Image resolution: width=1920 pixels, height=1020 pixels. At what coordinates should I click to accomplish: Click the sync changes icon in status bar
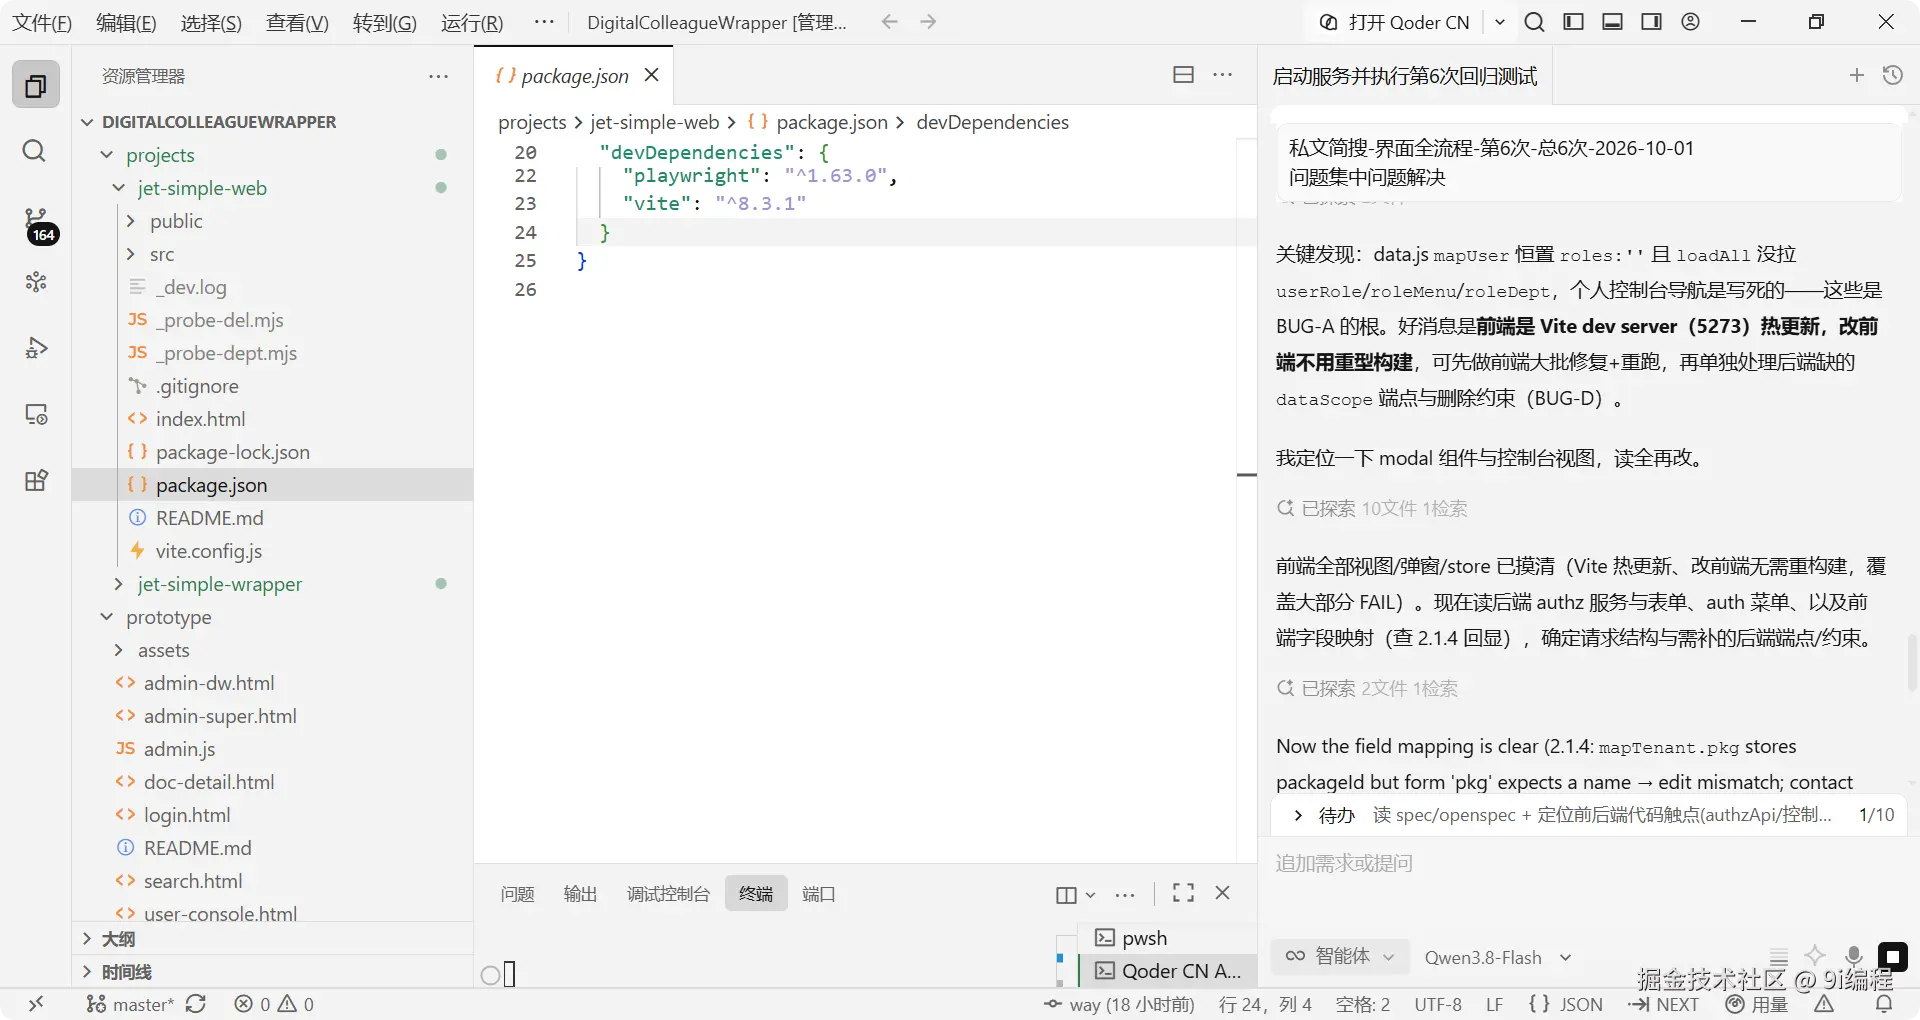(196, 1004)
